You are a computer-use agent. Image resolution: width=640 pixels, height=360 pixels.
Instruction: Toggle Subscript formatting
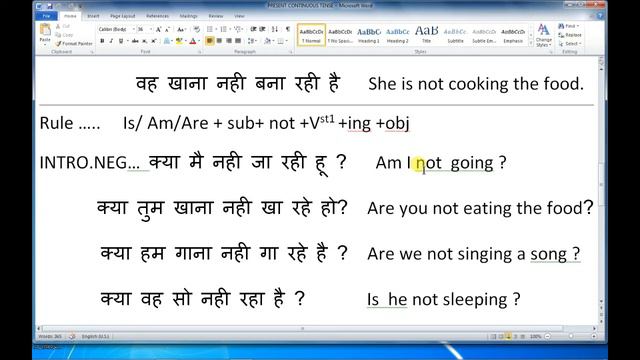(x=144, y=41)
